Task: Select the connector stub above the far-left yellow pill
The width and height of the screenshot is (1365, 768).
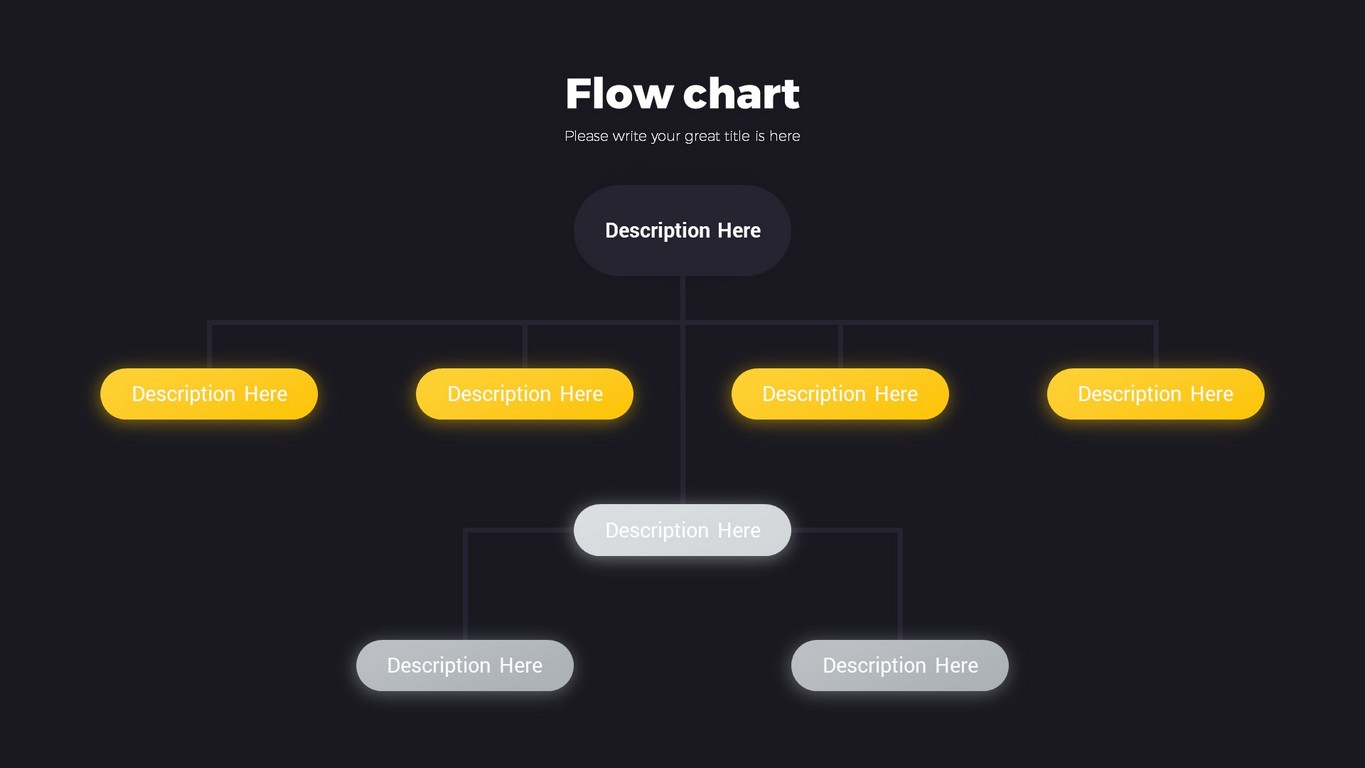Action: [209, 347]
